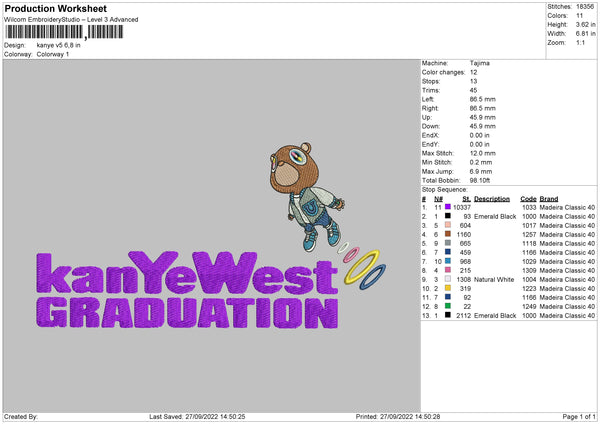Click the Natural White description text

tap(494, 279)
